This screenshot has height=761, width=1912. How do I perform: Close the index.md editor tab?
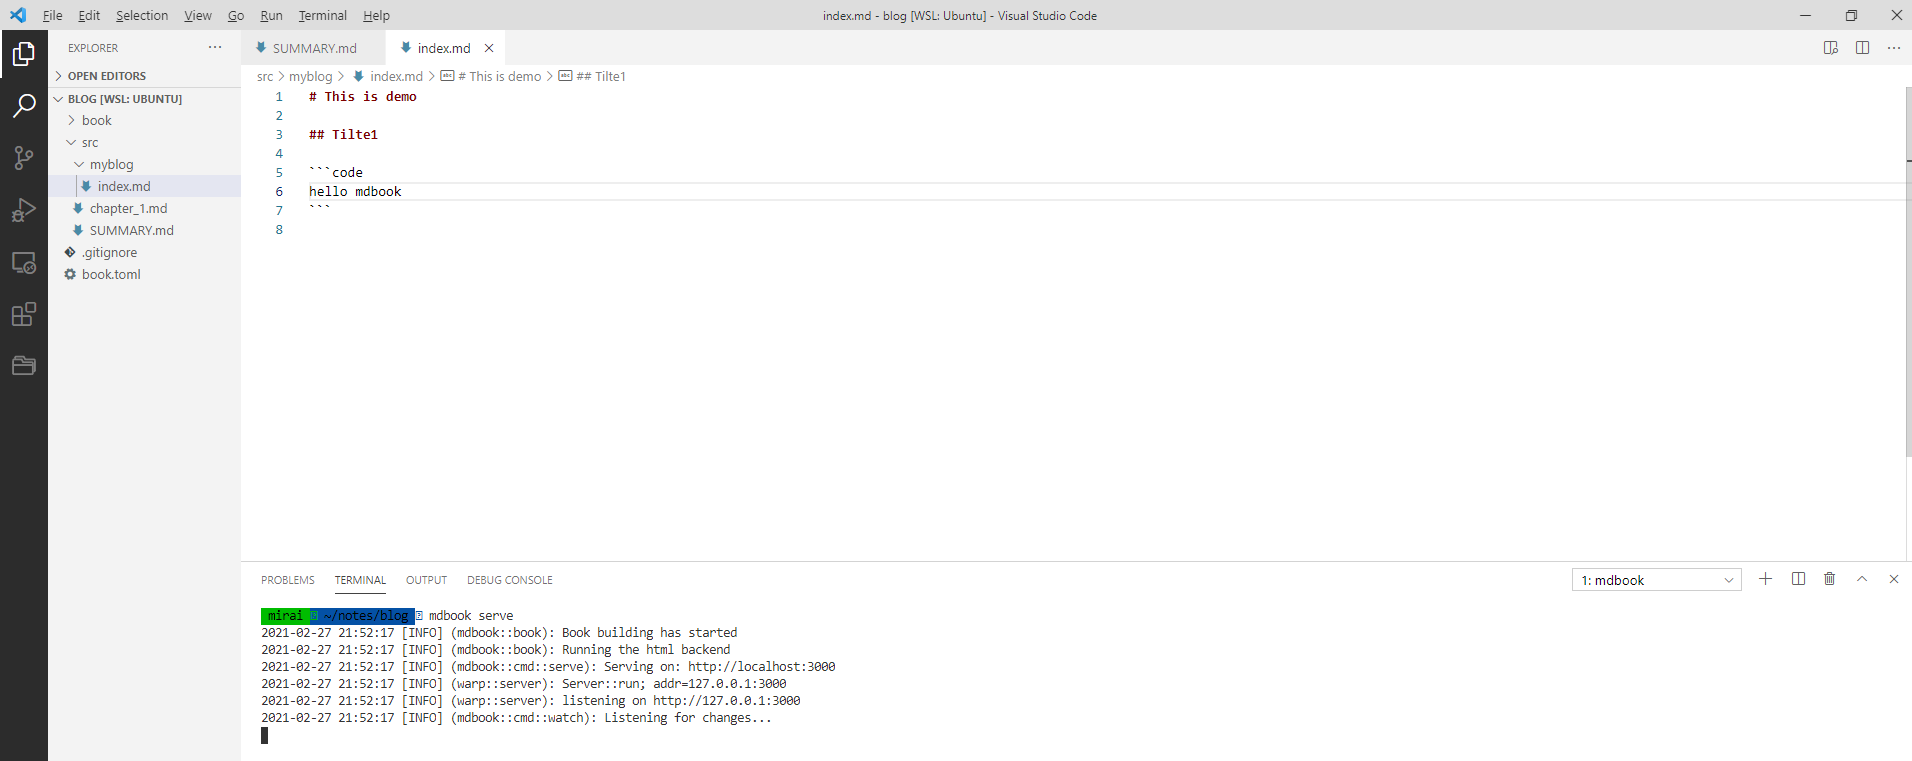pyautogui.click(x=489, y=48)
